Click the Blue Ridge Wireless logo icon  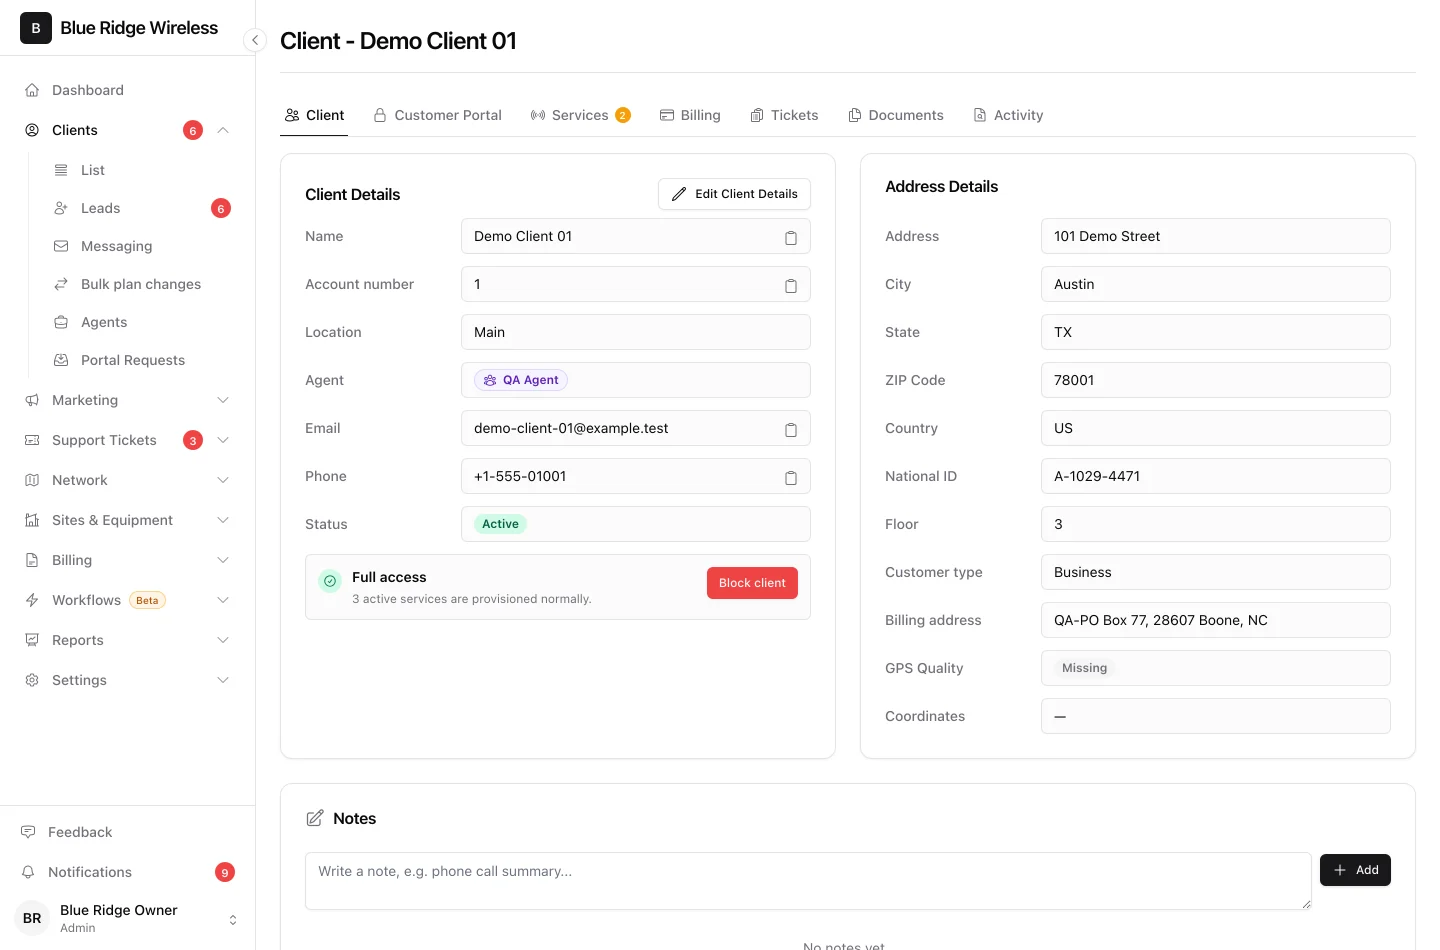tap(36, 28)
